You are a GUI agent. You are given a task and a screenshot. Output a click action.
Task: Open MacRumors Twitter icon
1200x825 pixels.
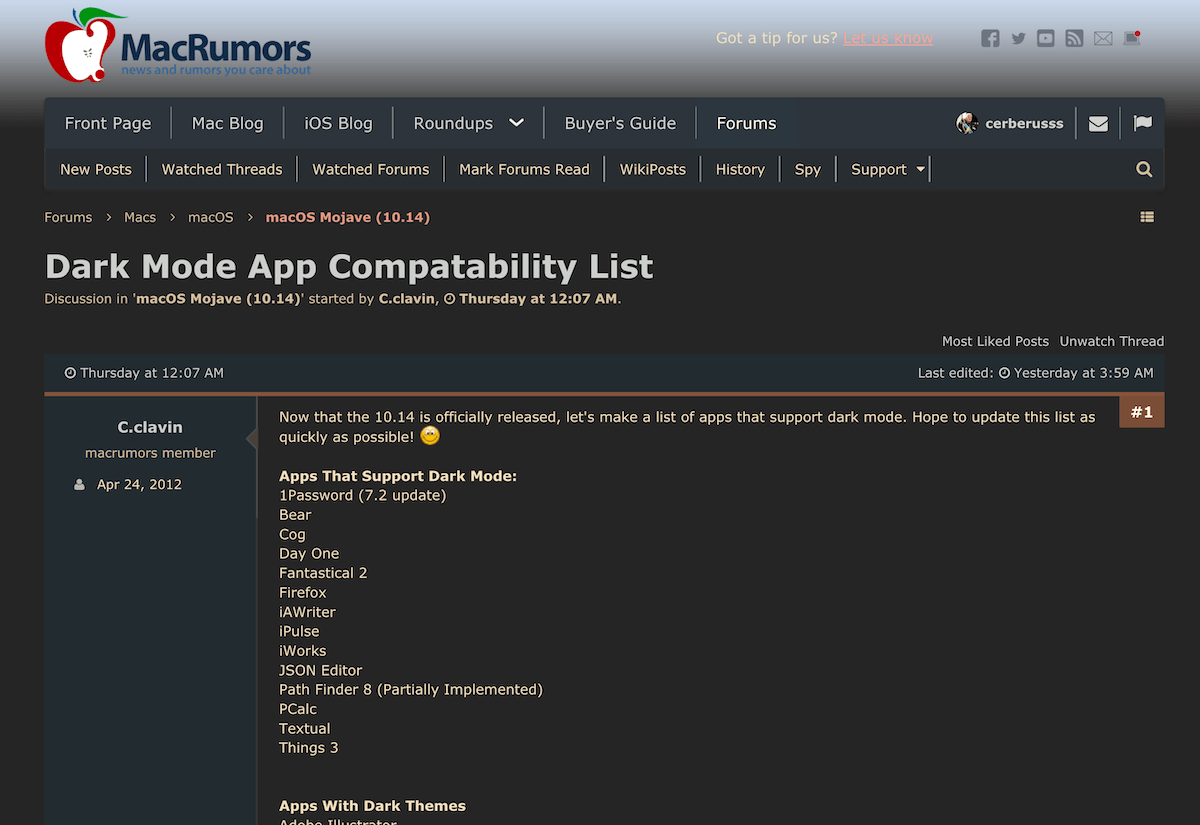[1018, 38]
